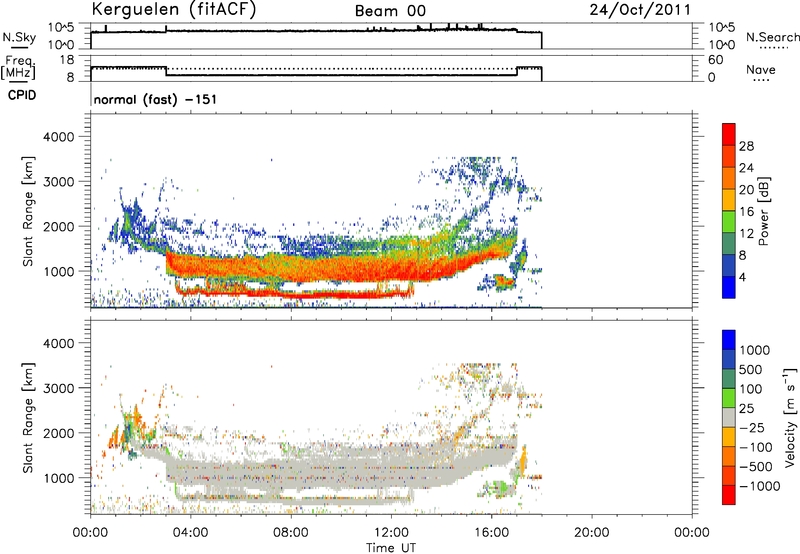Click the '-1000' tick on Velocity colorbar
The width and height of the screenshot is (800, 554).
pos(759,486)
